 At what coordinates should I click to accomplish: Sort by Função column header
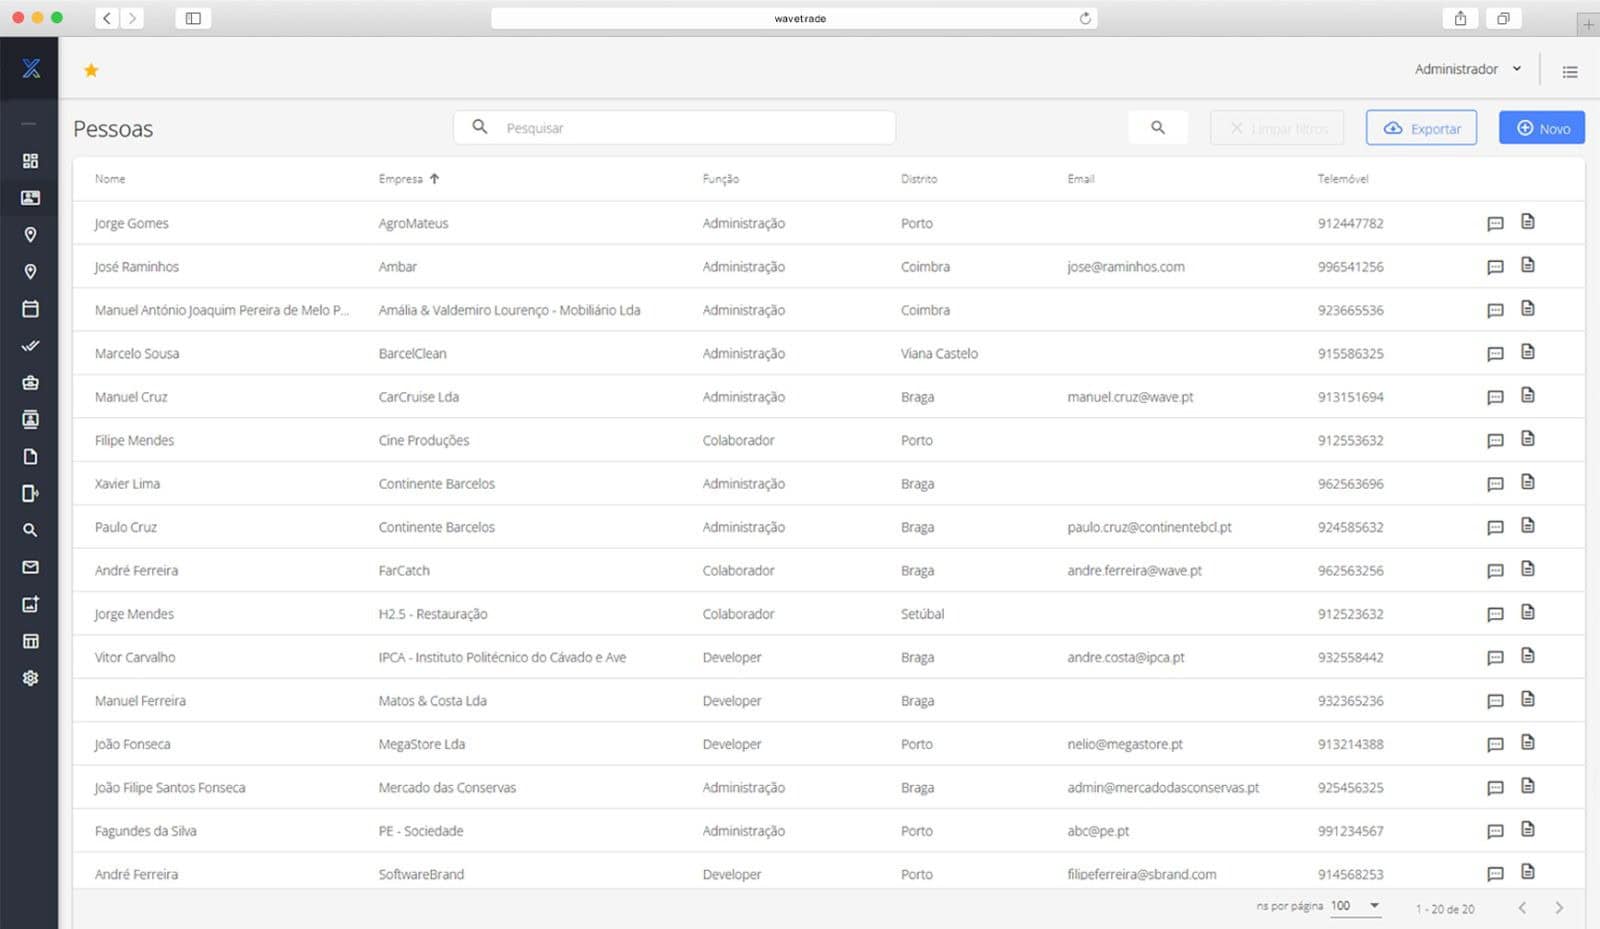(720, 179)
